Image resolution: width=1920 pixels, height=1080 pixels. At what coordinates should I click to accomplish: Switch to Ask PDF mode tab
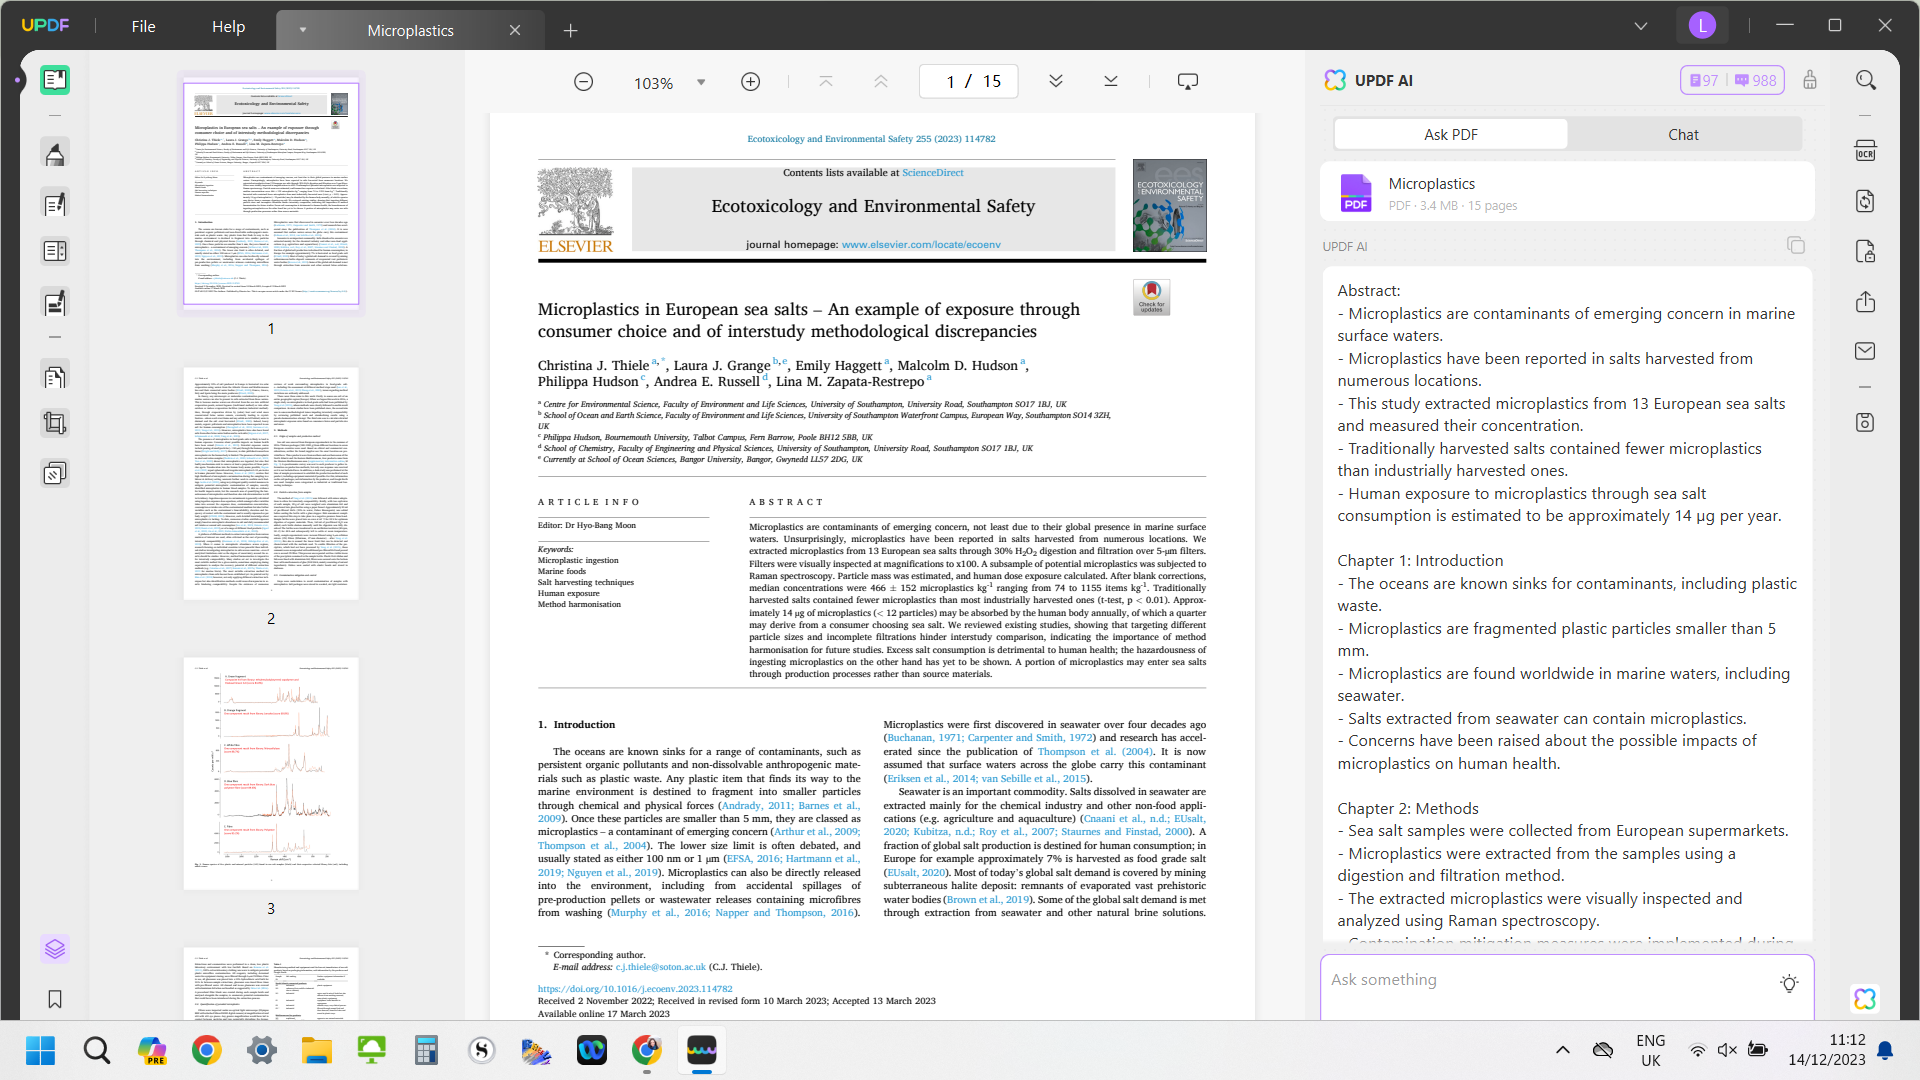pyautogui.click(x=1450, y=134)
